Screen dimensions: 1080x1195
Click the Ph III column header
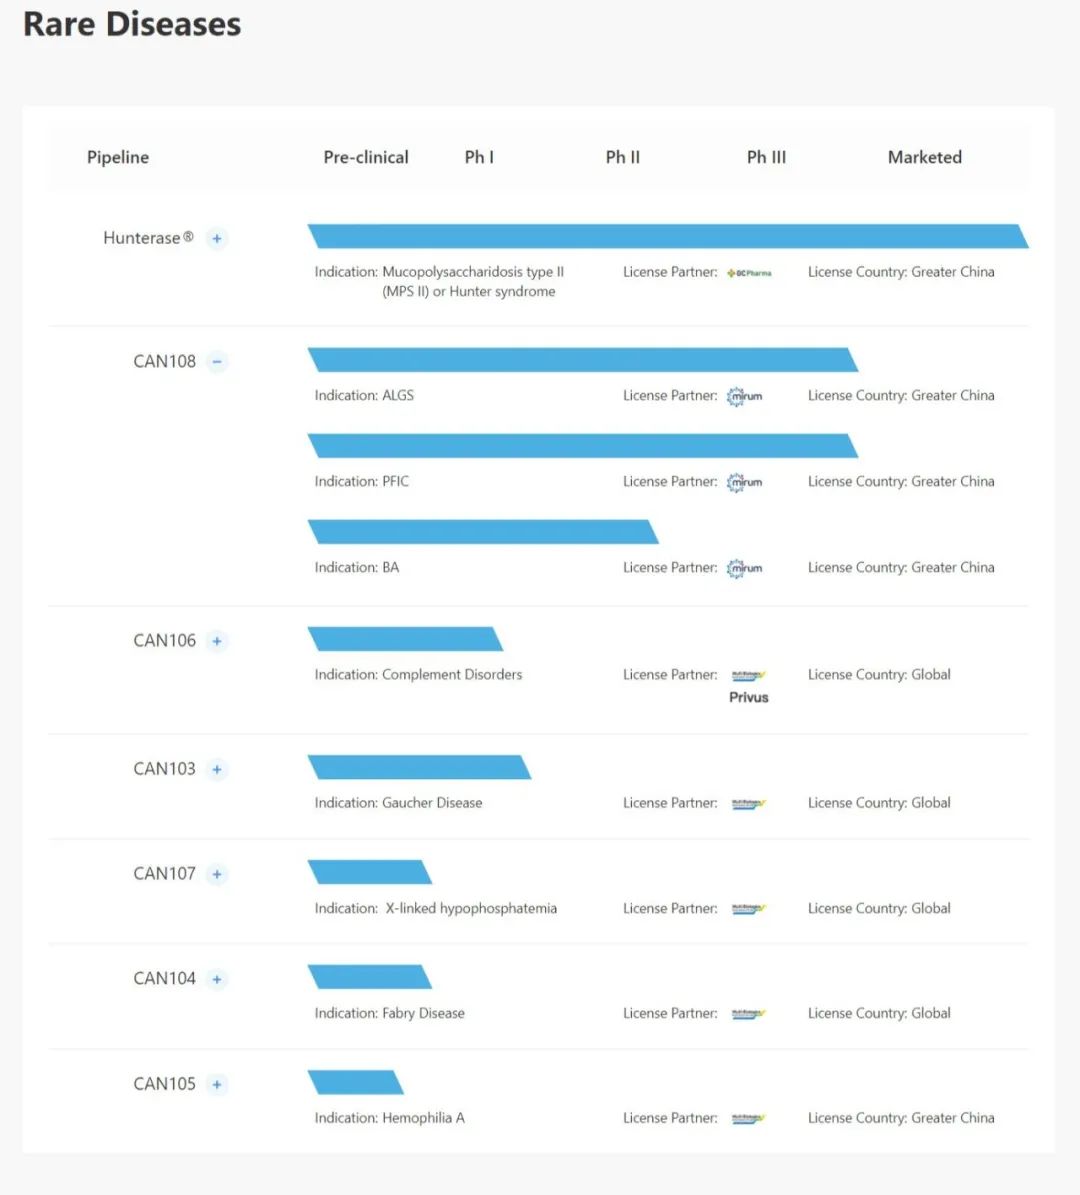(x=766, y=157)
